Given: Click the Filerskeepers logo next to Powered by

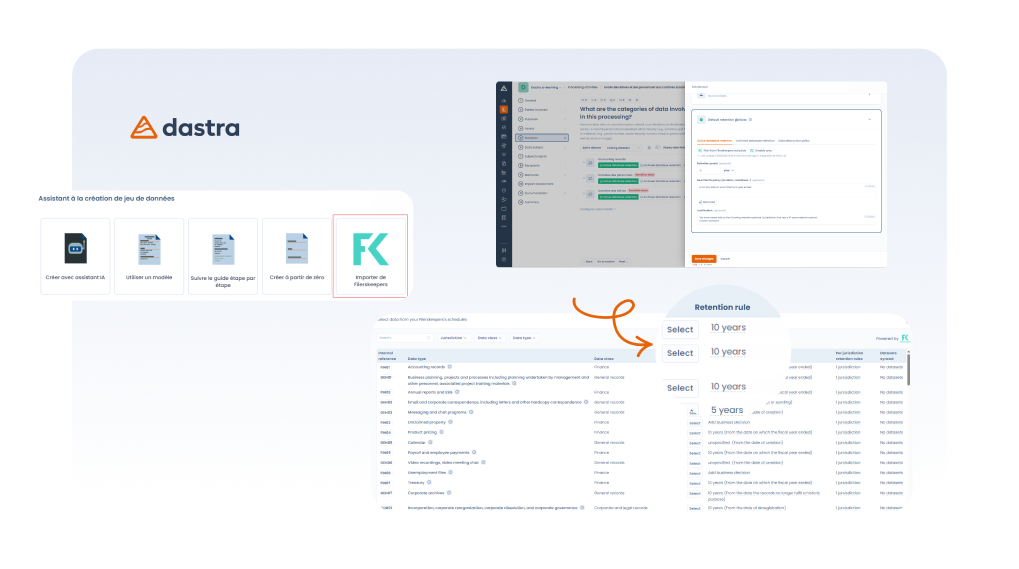Looking at the screenshot, I should click(x=905, y=338).
